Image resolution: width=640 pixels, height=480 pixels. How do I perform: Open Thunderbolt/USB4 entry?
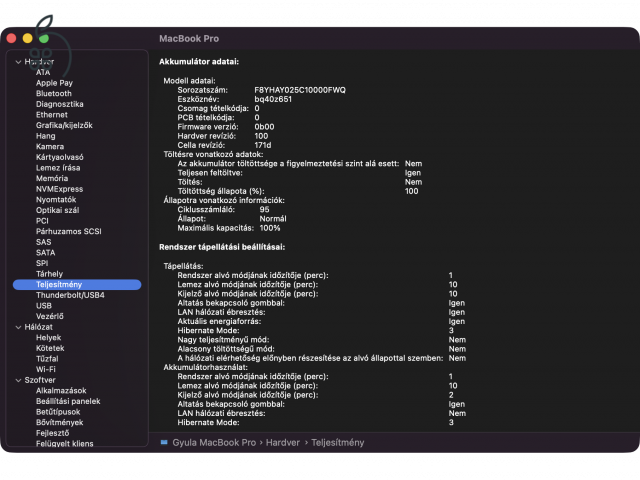click(x=70, y=295)
